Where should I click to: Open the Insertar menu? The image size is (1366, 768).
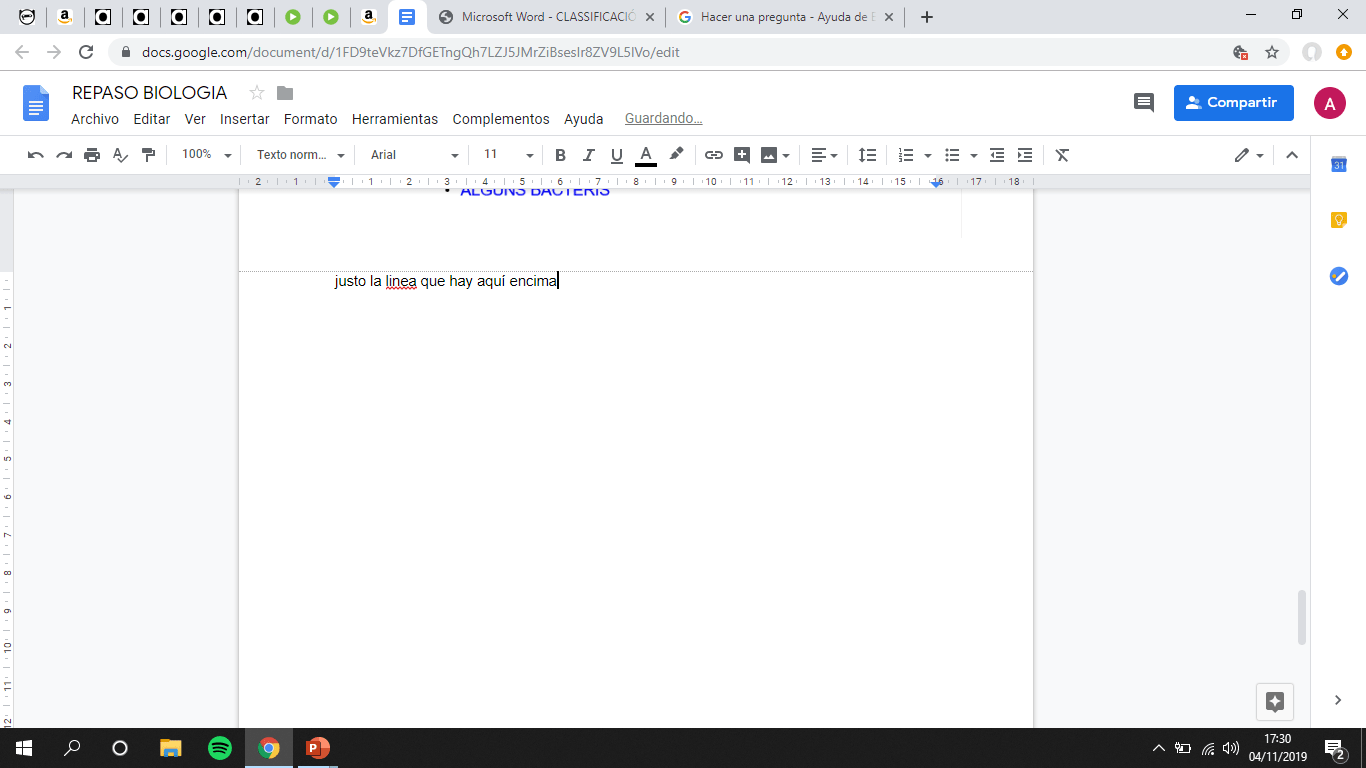tap(245, 119)
